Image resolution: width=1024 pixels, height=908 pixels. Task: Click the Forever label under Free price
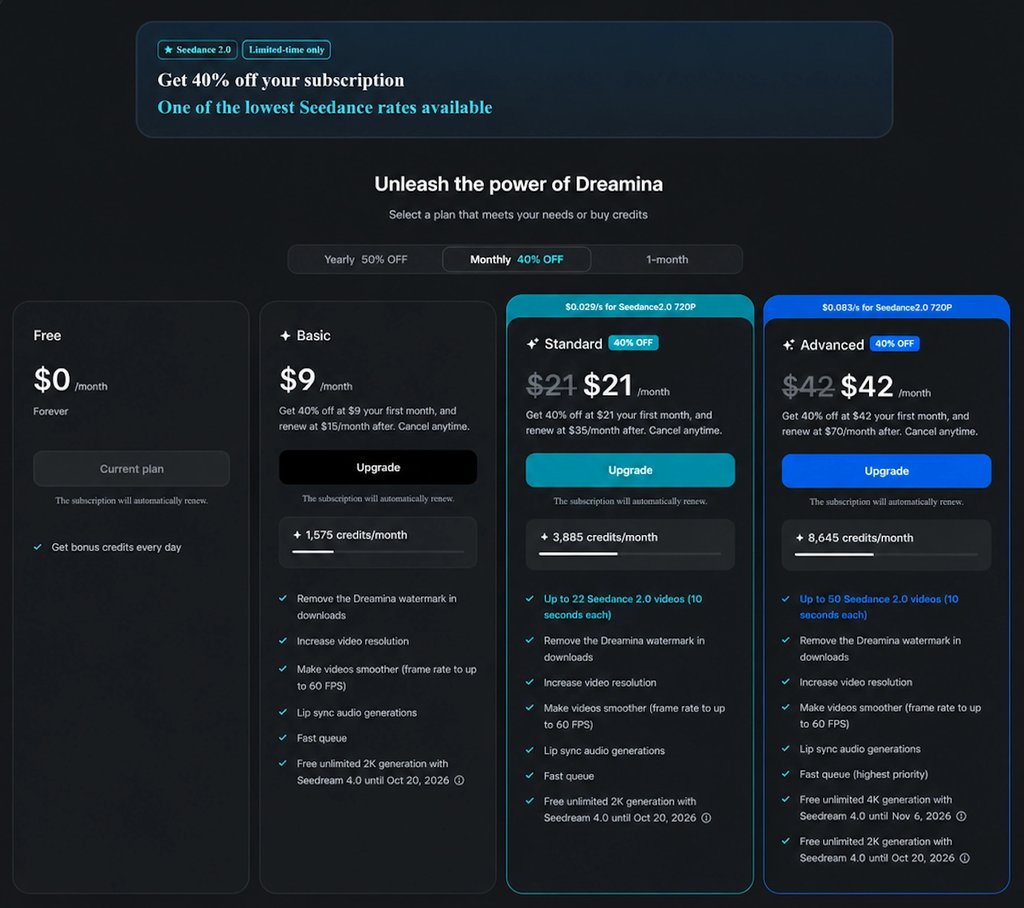click(x=50, y=412)
